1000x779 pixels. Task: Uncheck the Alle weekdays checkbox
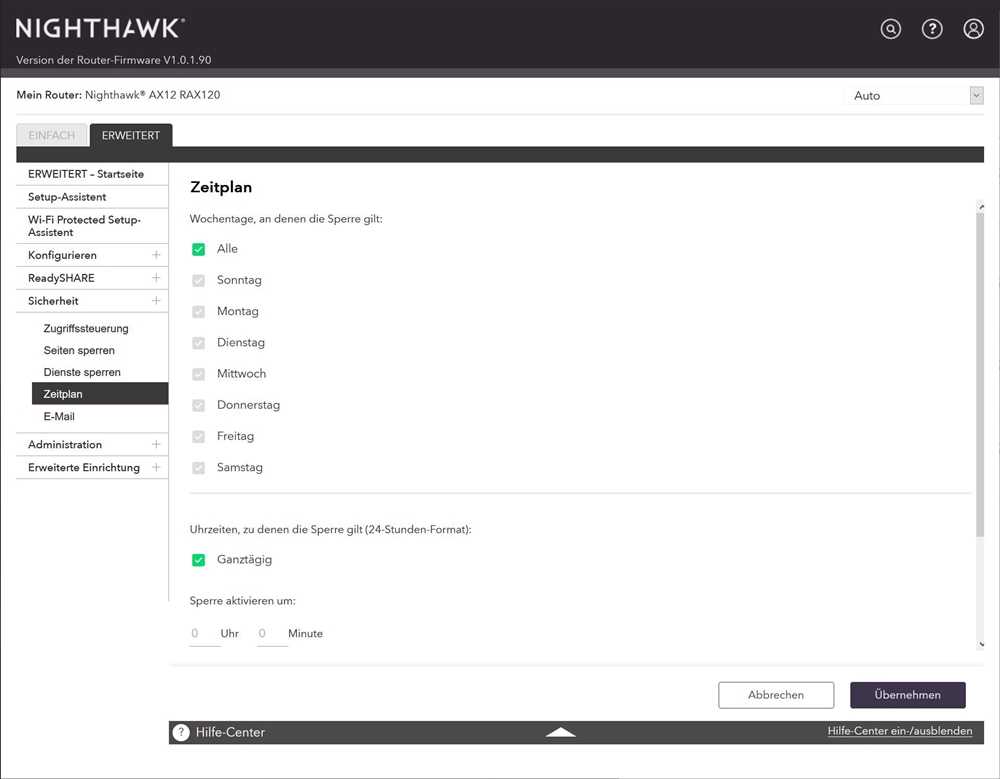198,249
